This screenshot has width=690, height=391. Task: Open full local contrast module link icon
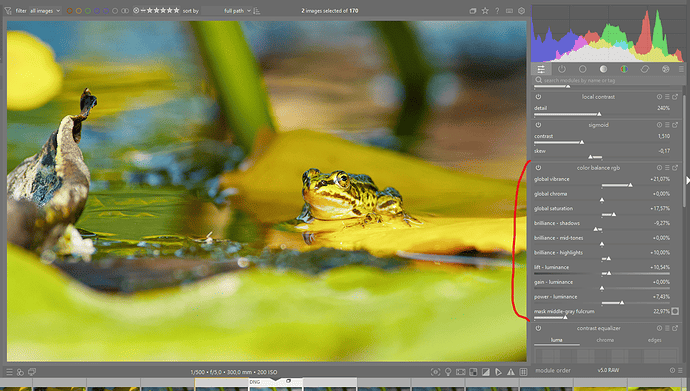point(675,97)
